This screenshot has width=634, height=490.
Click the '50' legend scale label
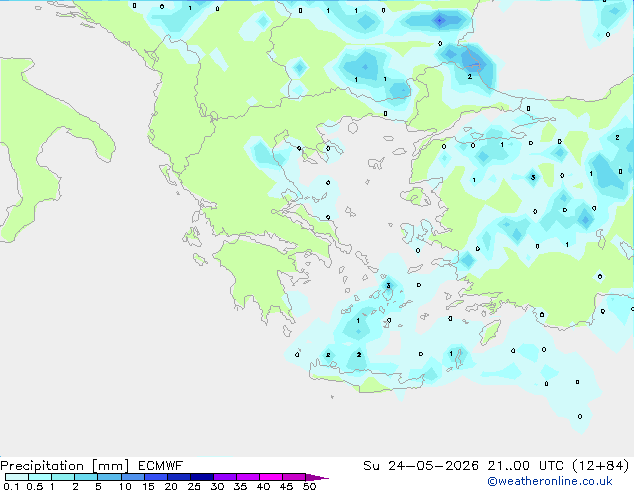click(309, 486)
